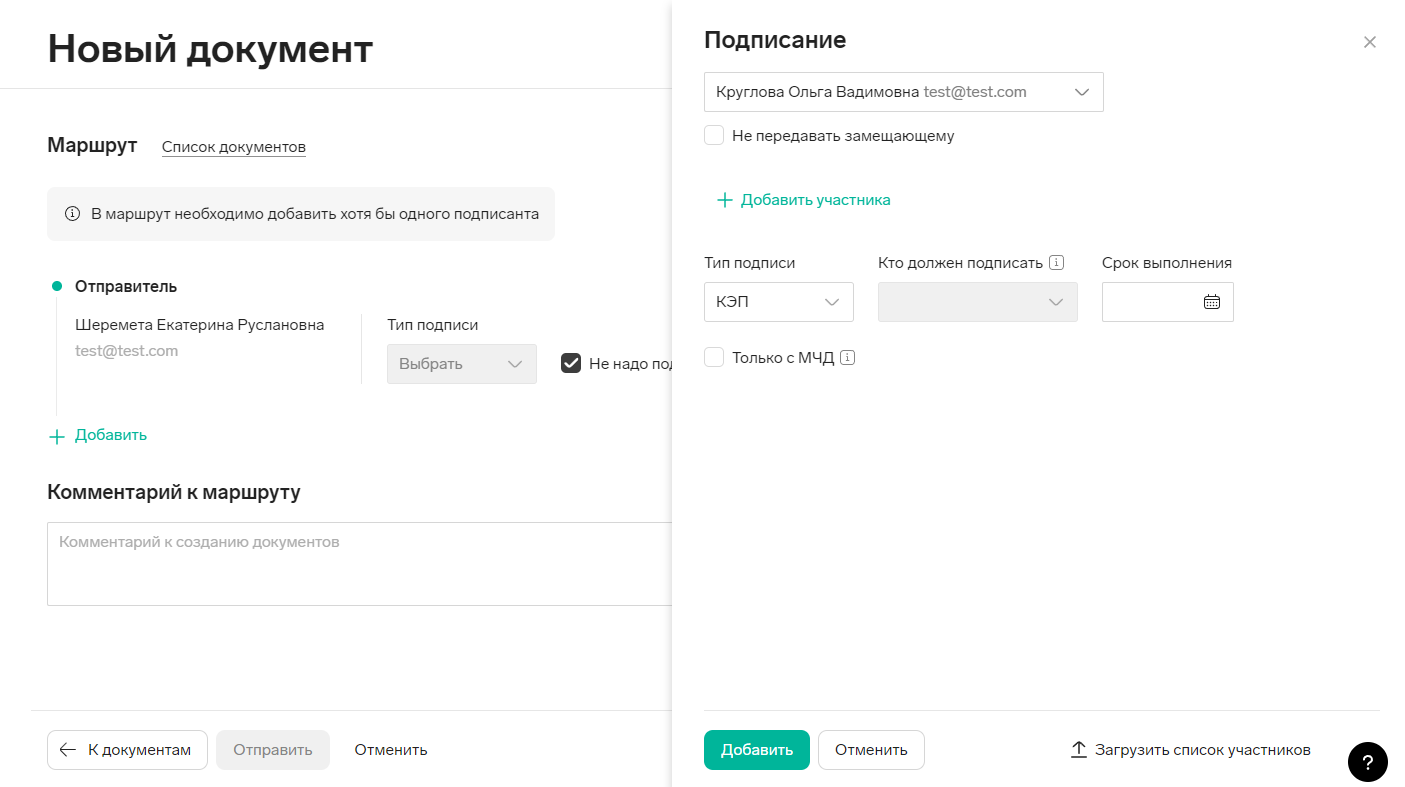Click the info icon in the route warning

tap(72, 214)
